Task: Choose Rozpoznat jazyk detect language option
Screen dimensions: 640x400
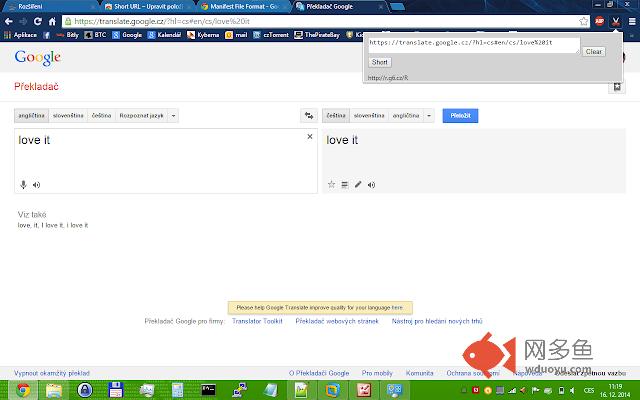Action: click(140, 116)
